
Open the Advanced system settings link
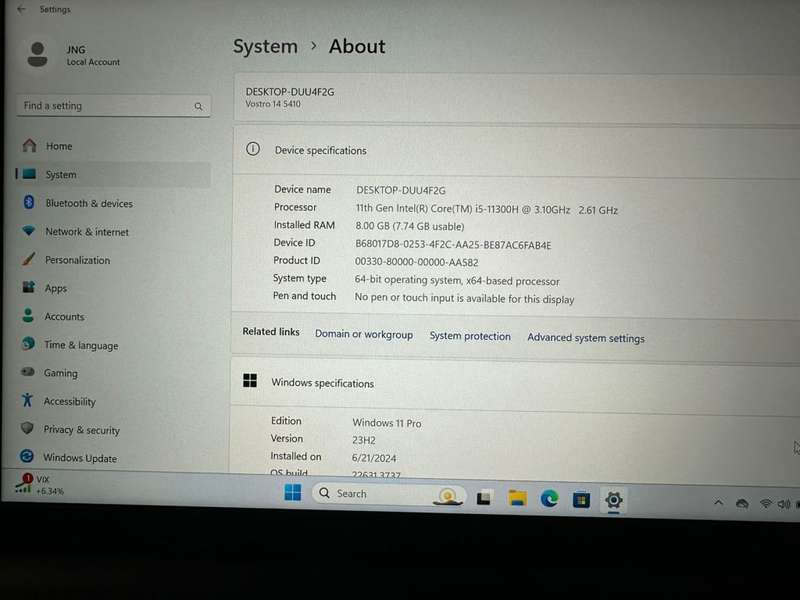tap(586, 338)
